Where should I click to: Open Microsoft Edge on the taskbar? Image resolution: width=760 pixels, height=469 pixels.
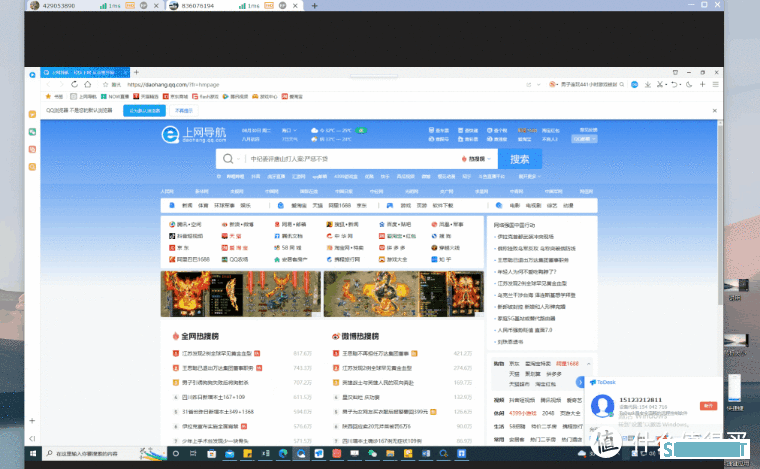pyautogui.click(x=283, y=453)
